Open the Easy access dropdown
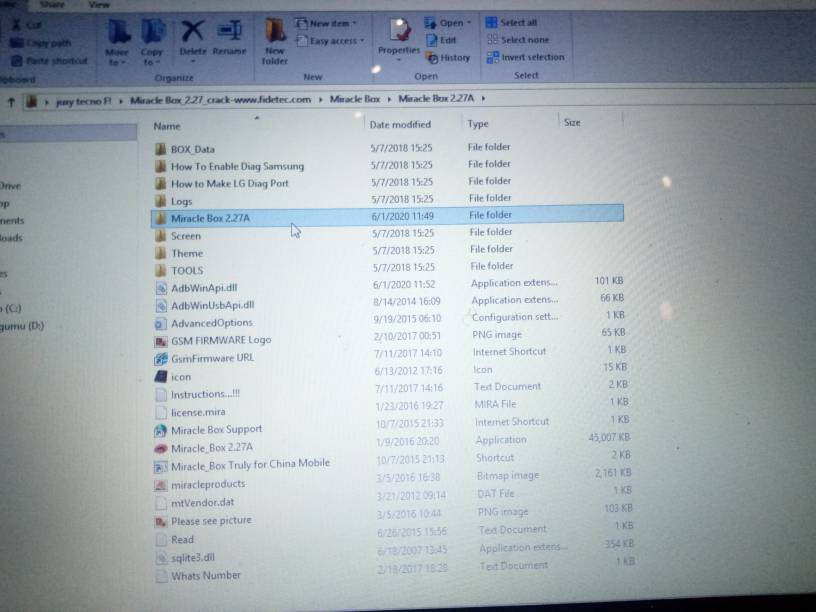Viewport: 816px width, 612px height. [x=330, y=41]
